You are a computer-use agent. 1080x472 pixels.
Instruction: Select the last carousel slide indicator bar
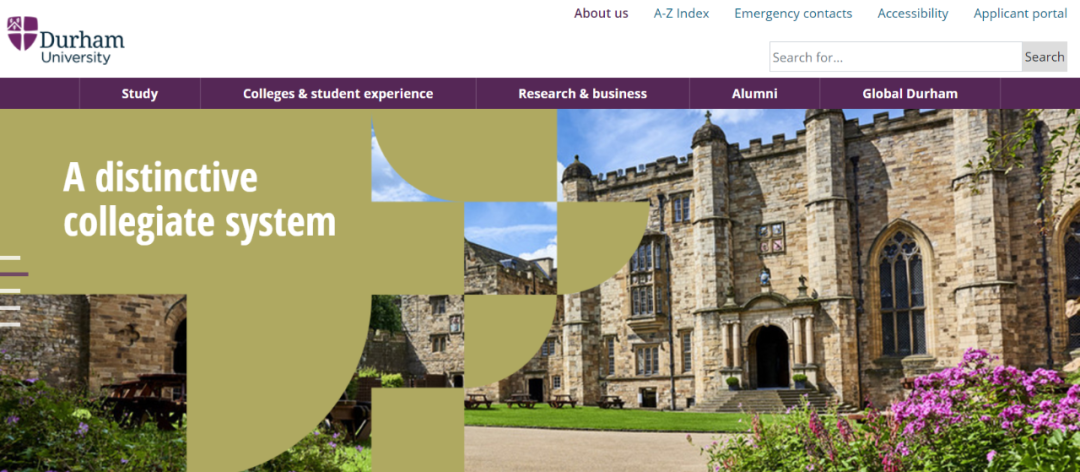[x=10, y=324]
